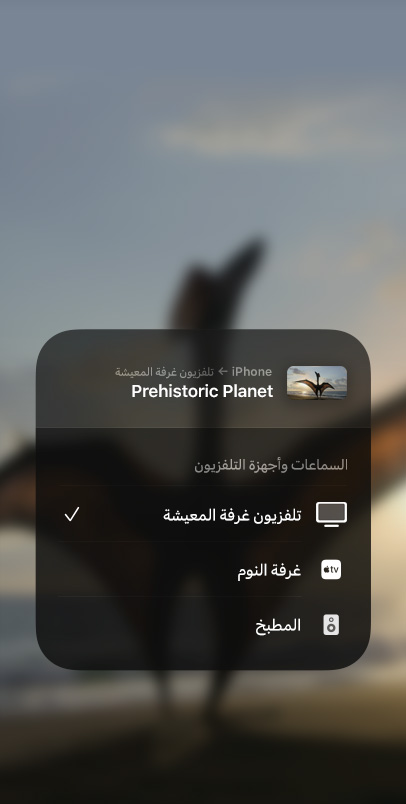The width and height of the screenshot is (406, 804).
Task: Select تلفزيون غرفة المعيشة as AirPlay output
Action: 202,514
